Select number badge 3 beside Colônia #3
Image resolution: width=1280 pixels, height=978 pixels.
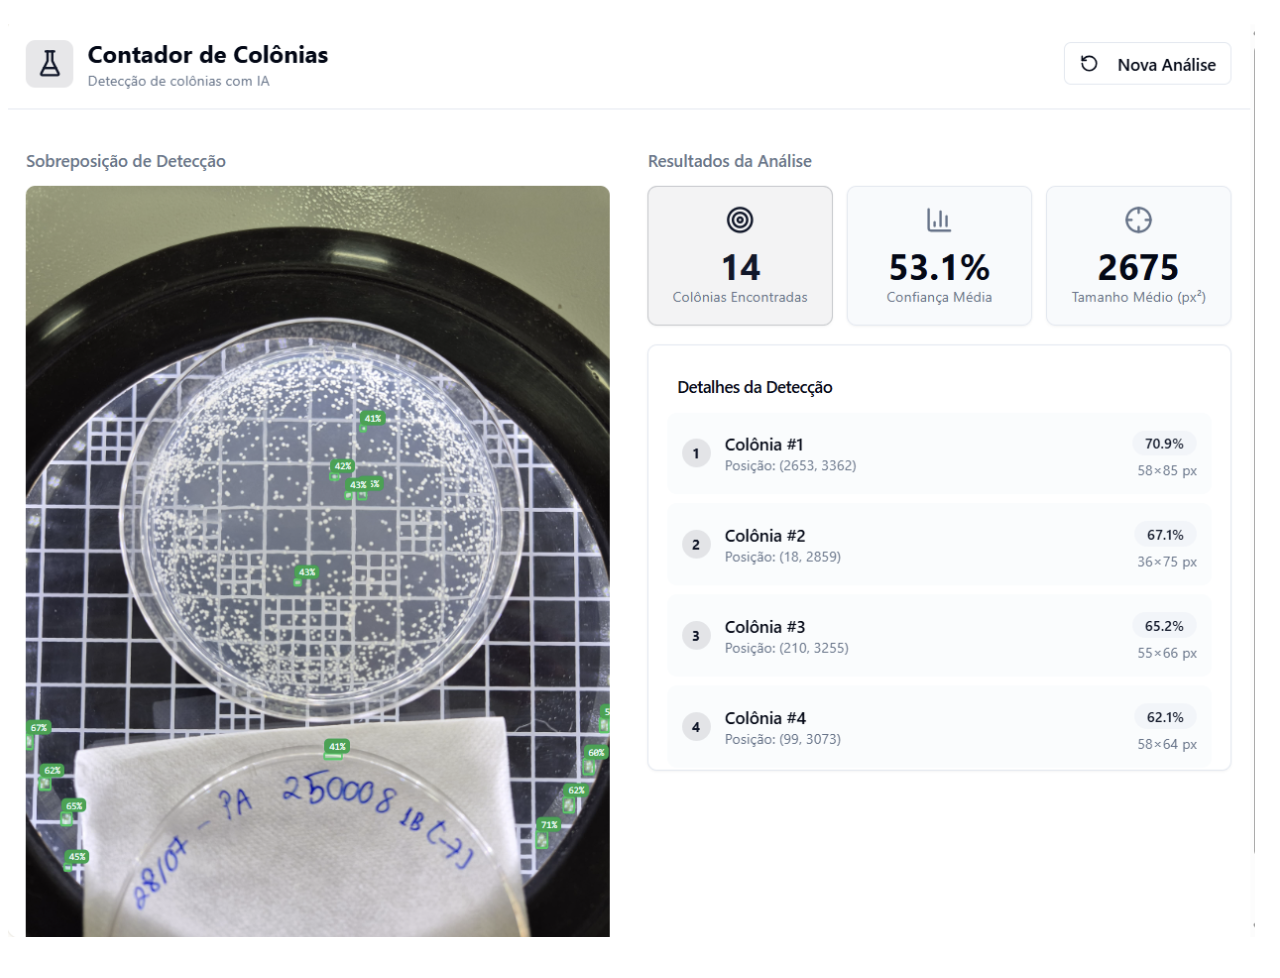tap(696, 636)
